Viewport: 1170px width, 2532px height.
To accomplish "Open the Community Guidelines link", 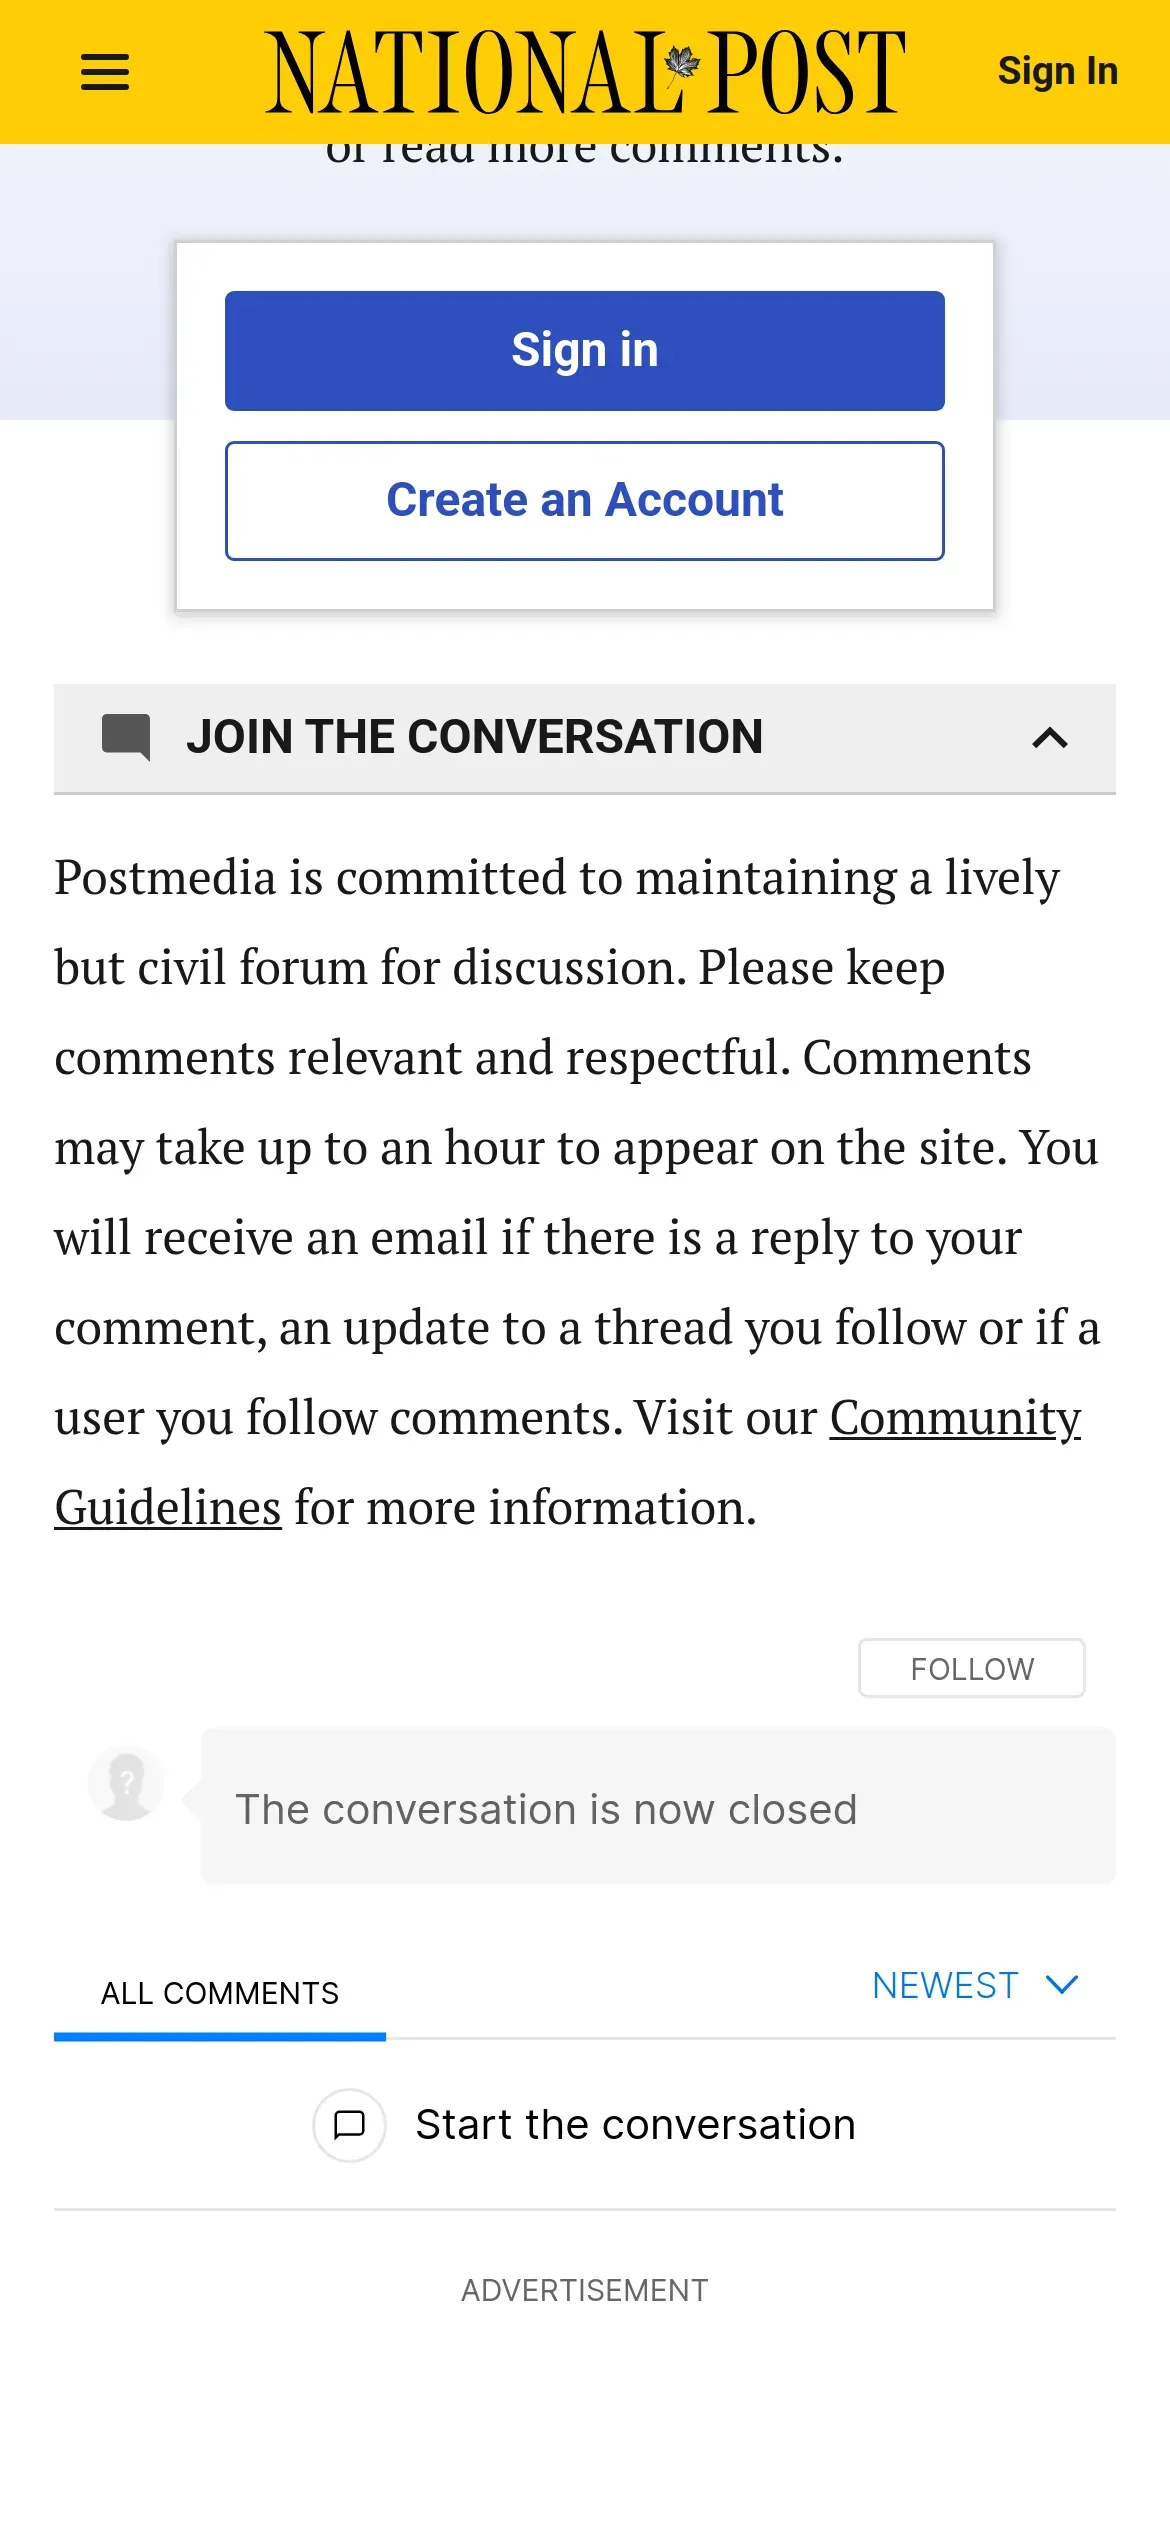I will (955, 1418).
